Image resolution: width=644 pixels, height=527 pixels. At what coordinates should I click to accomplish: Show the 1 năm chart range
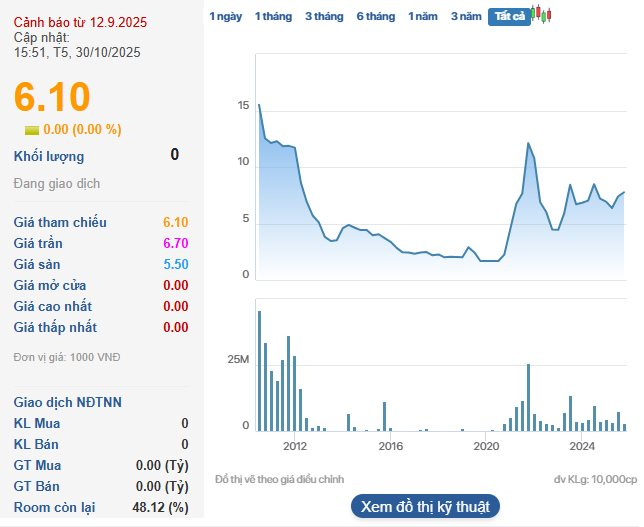(423, 16)
